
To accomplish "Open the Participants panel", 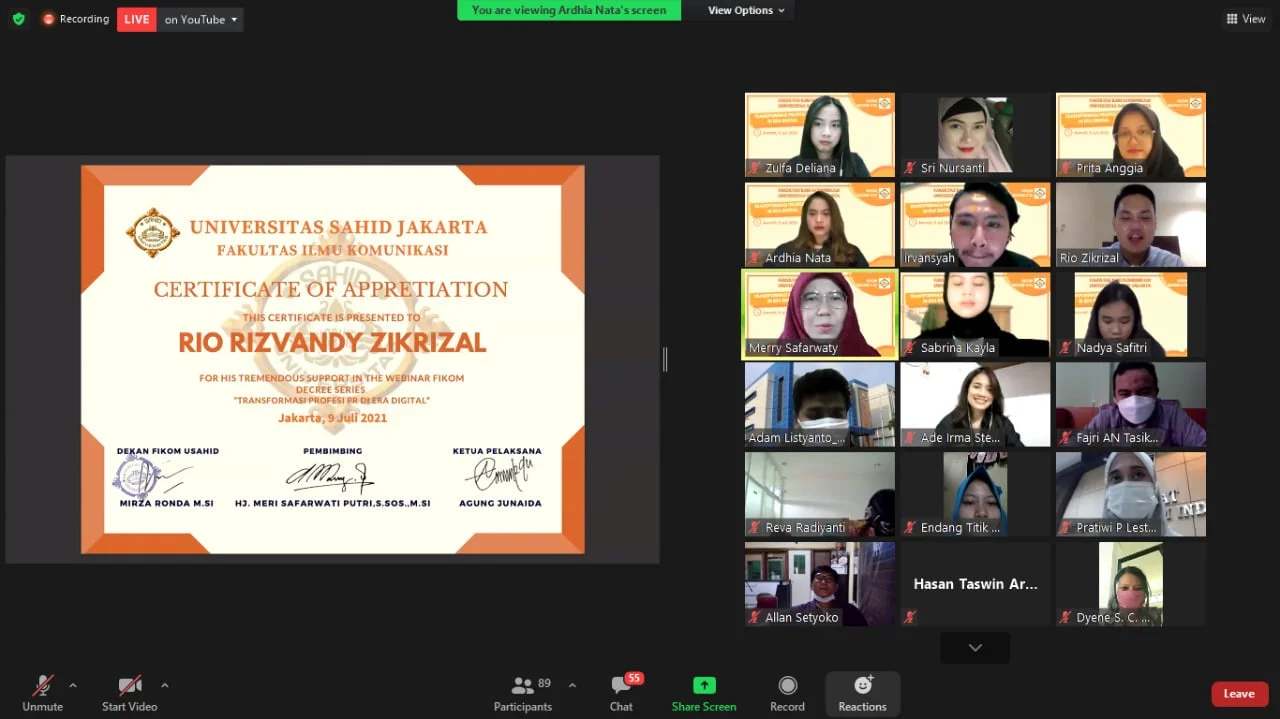I will point(523,693).
